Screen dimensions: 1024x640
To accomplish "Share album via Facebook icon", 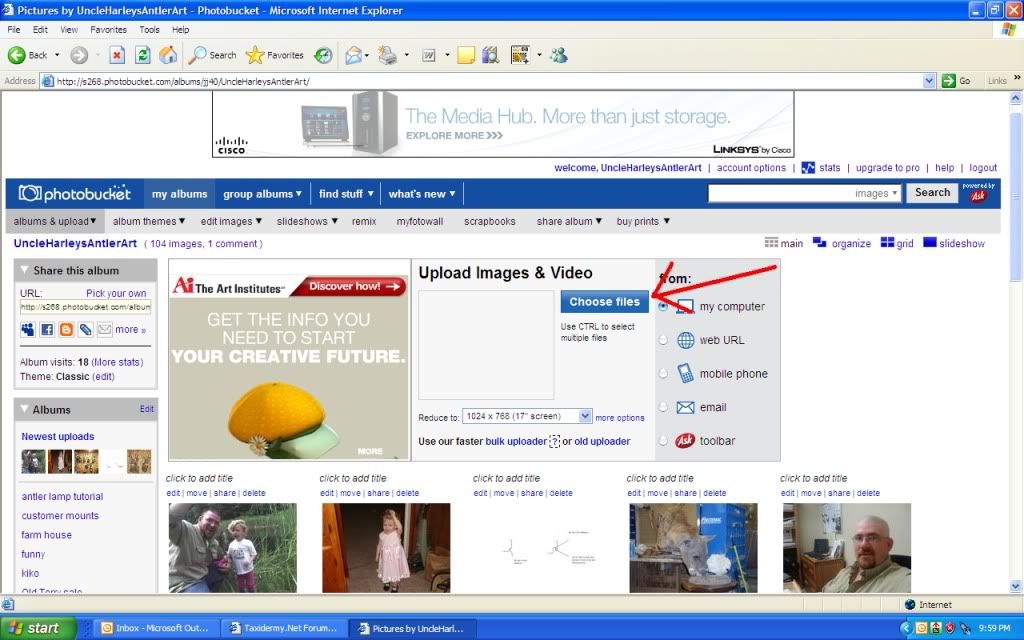I will pyautogui.click(x=47, y=330).
